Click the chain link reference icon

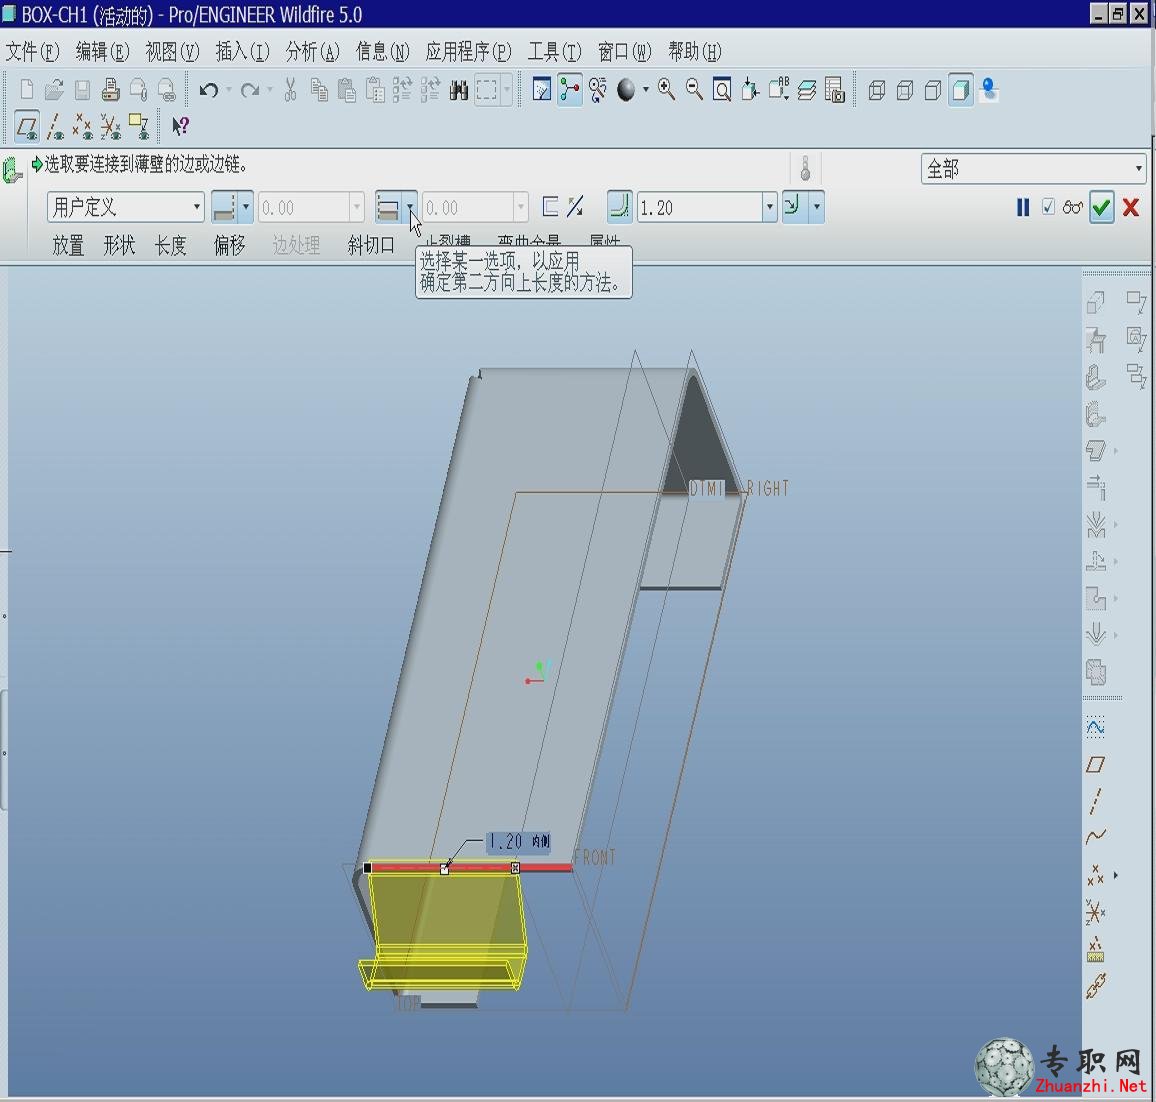[1096, 986]
